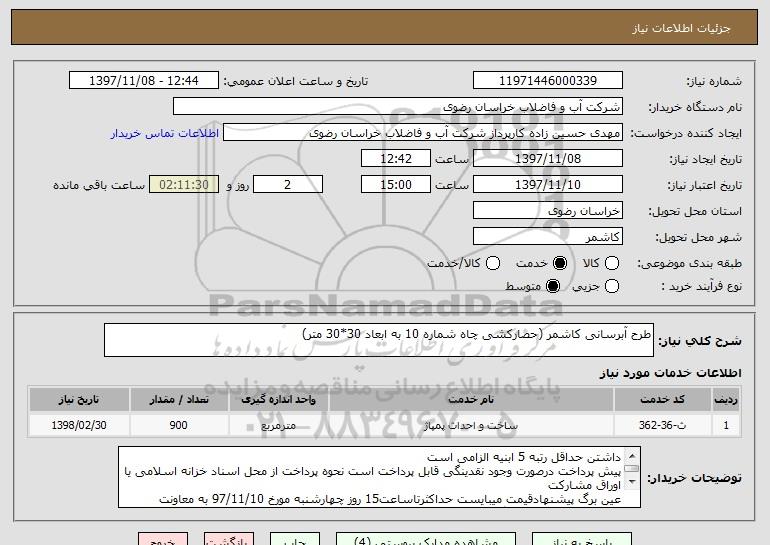770x545 pixels.
Task: Click need date cell 1398/02/30
Action: 79,425
